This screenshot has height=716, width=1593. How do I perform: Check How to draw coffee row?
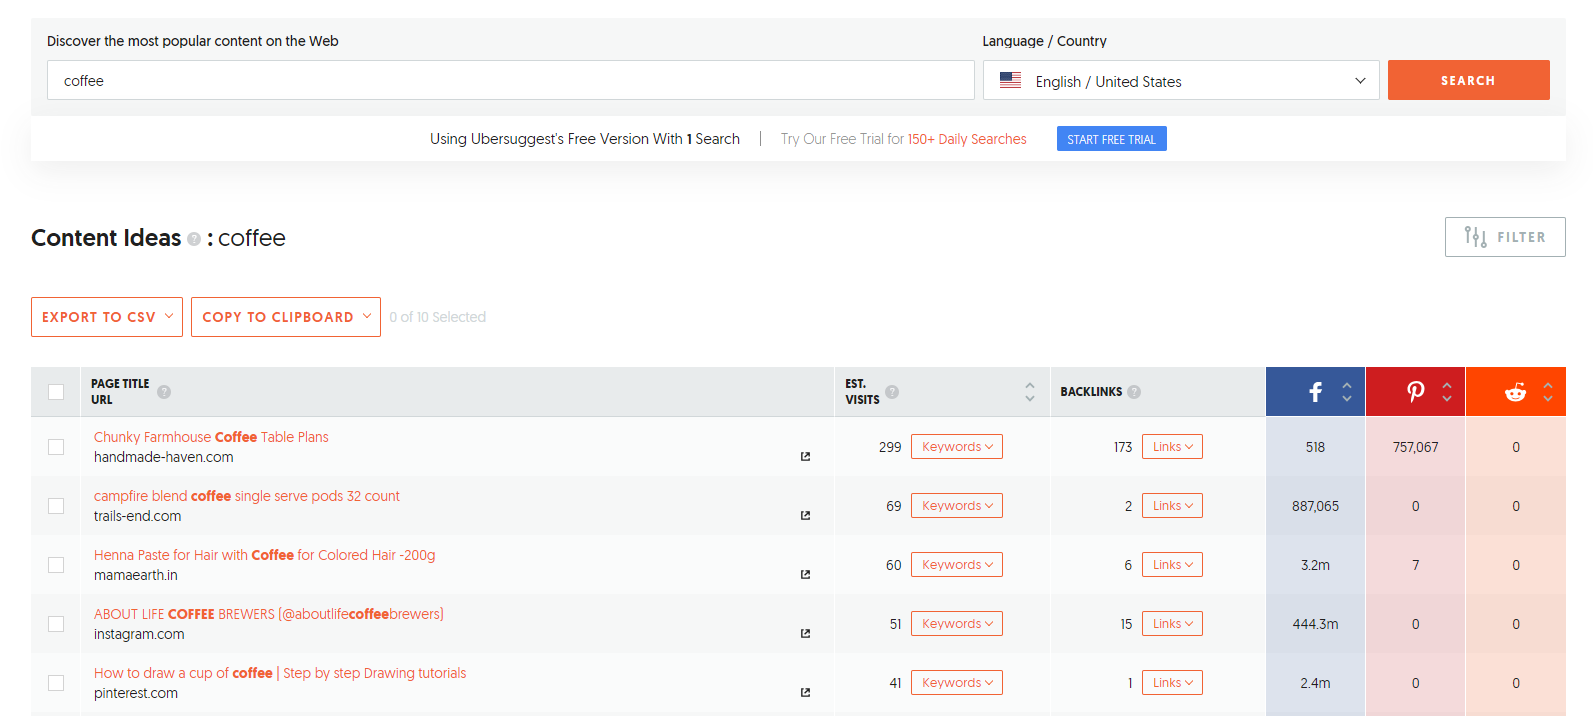point(56,683)
